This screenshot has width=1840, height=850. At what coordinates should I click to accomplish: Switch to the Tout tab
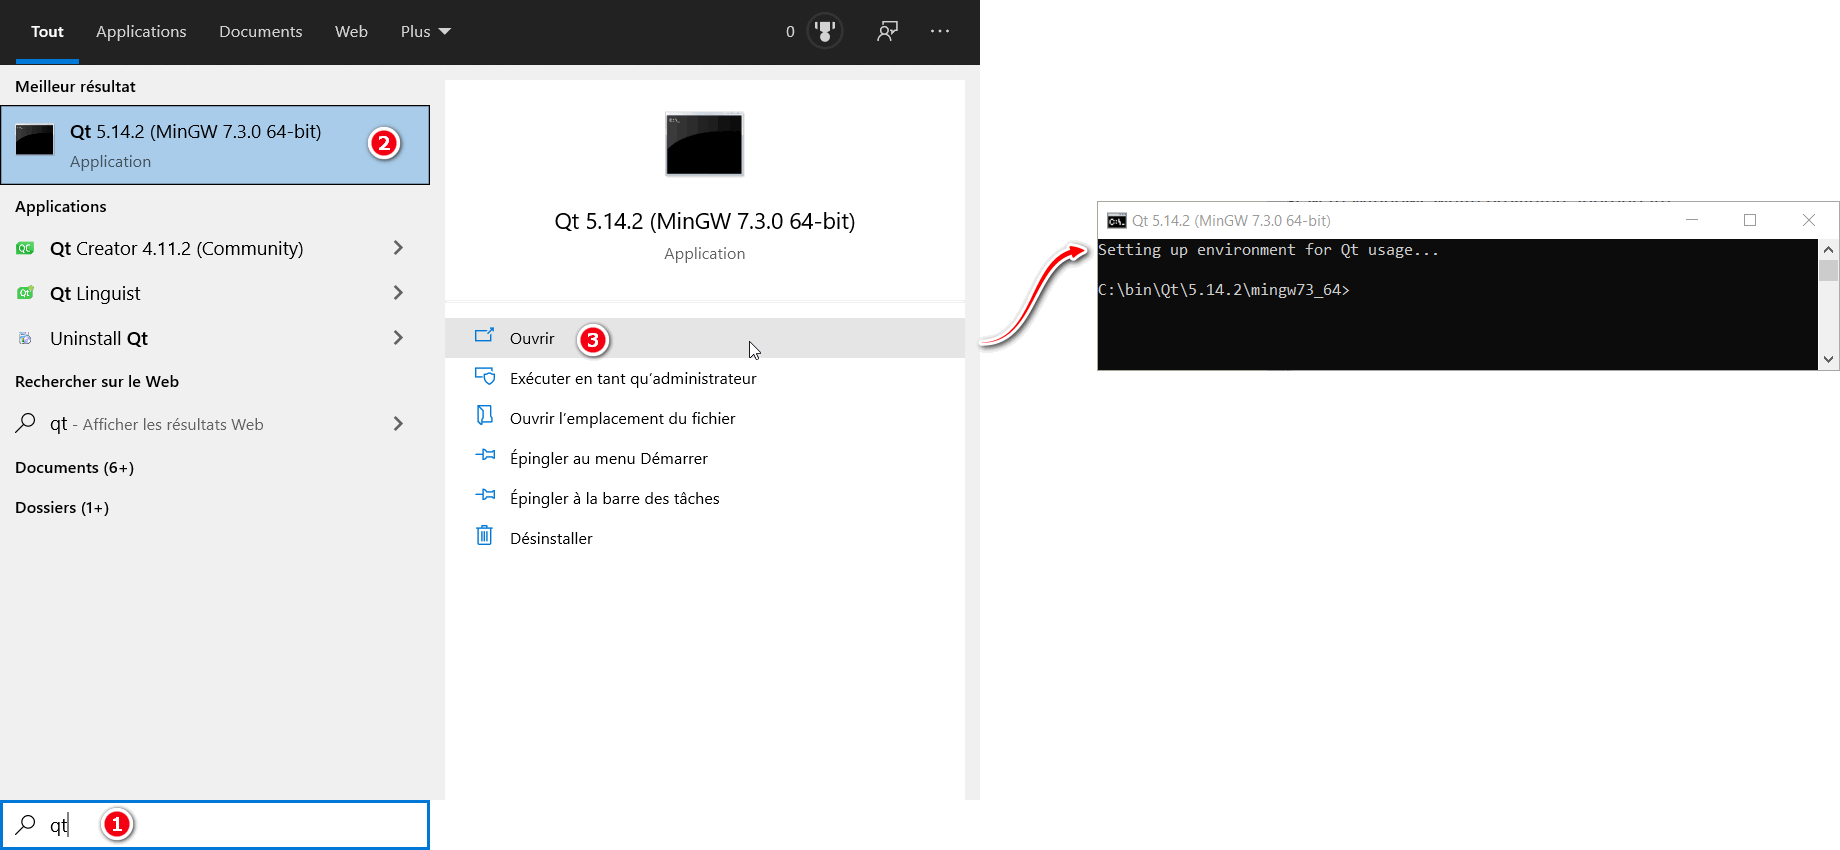tap(47, 31)
